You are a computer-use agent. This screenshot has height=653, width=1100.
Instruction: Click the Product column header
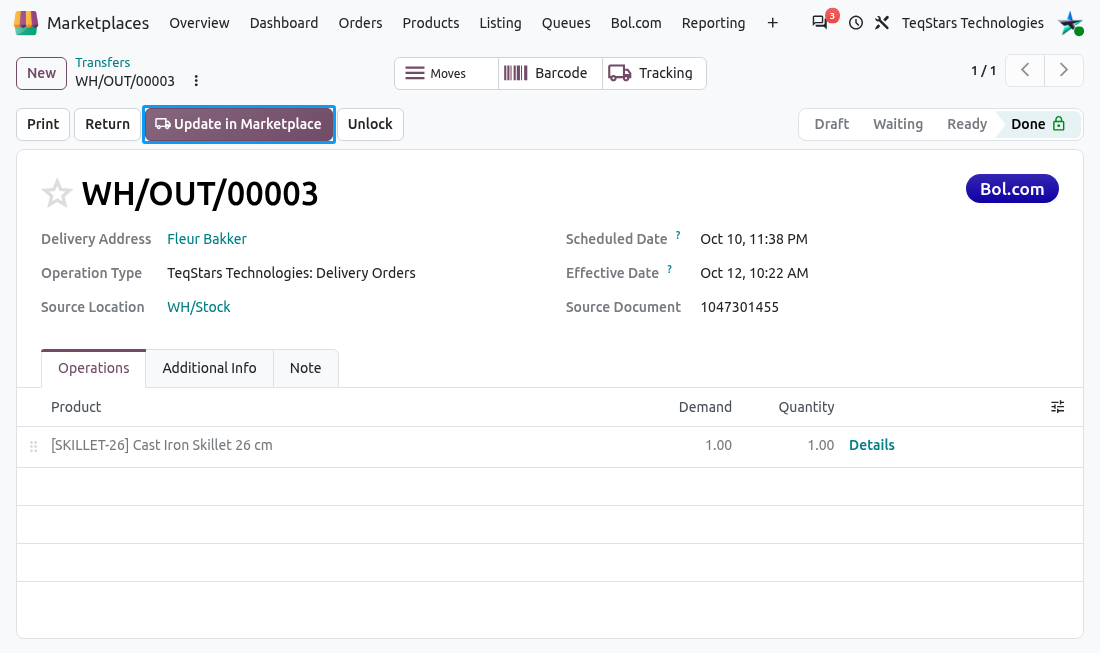tap(76, 407)
